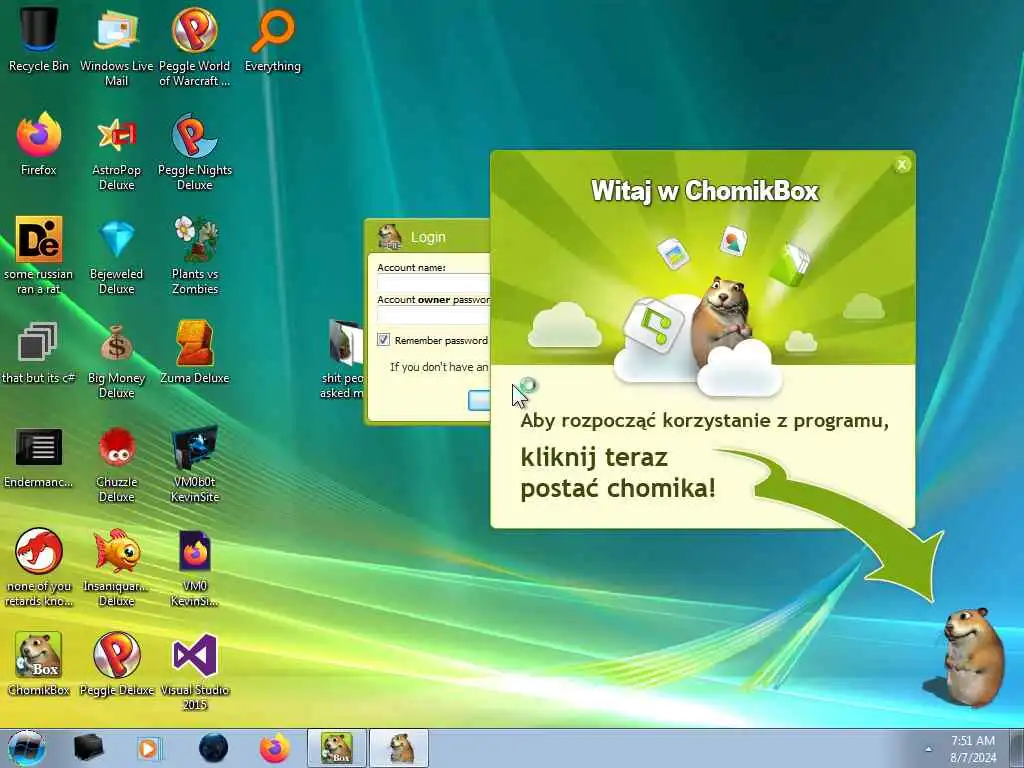Viewport: 1024px width, 768px height.
Task: Show hidden system tray icons
Action: tap(928, 749)
